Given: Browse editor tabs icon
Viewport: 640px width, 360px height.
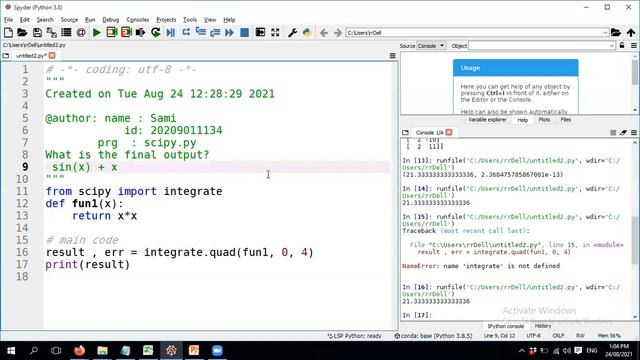Looking at the screenshot, I should pyautogui.click(x=6, y=56).
